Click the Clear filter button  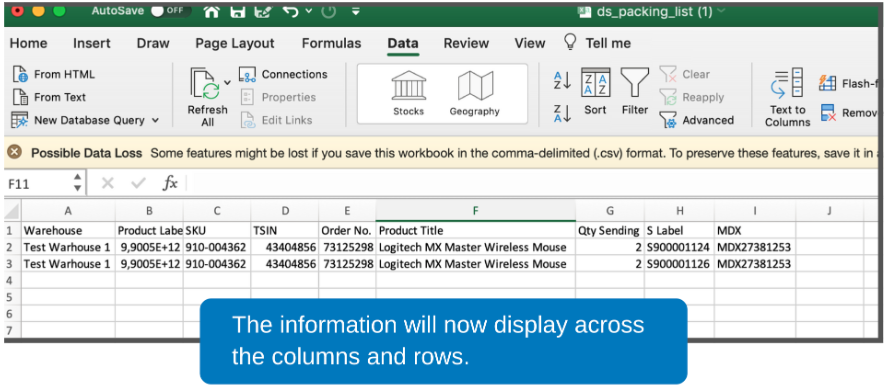(x=684, y=74)
